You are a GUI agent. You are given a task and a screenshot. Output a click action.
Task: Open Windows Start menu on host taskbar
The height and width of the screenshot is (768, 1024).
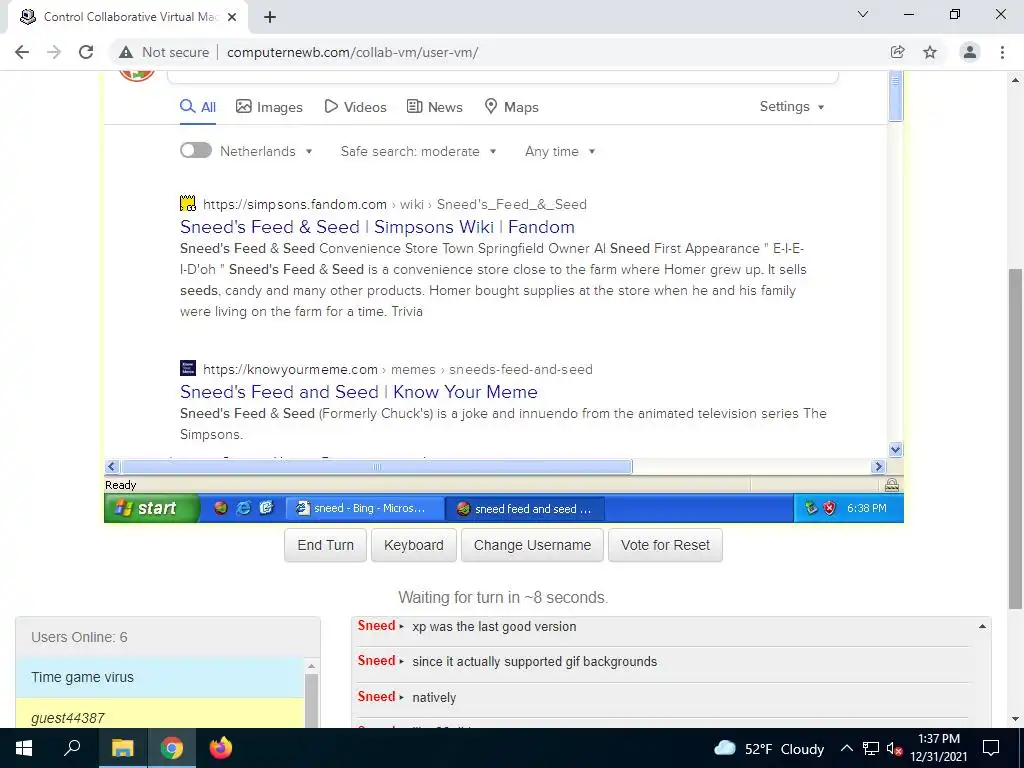[x=24, y=748]
